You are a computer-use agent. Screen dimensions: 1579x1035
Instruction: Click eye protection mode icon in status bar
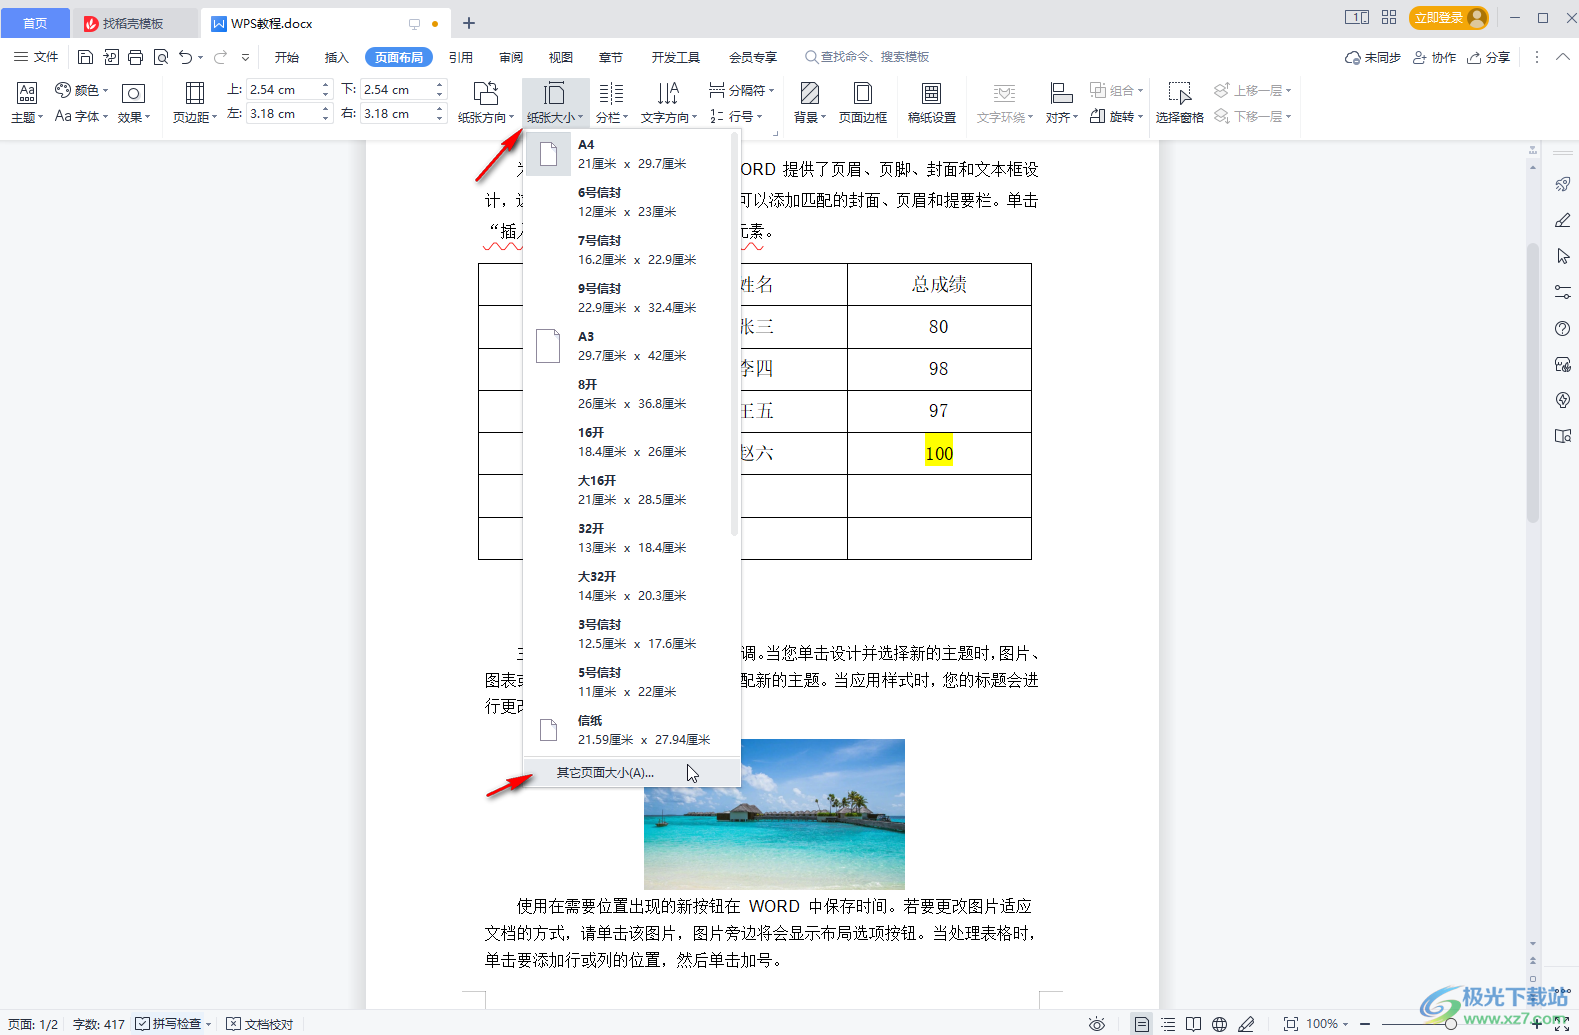pyautogui.click(x=1097, y=1024)
